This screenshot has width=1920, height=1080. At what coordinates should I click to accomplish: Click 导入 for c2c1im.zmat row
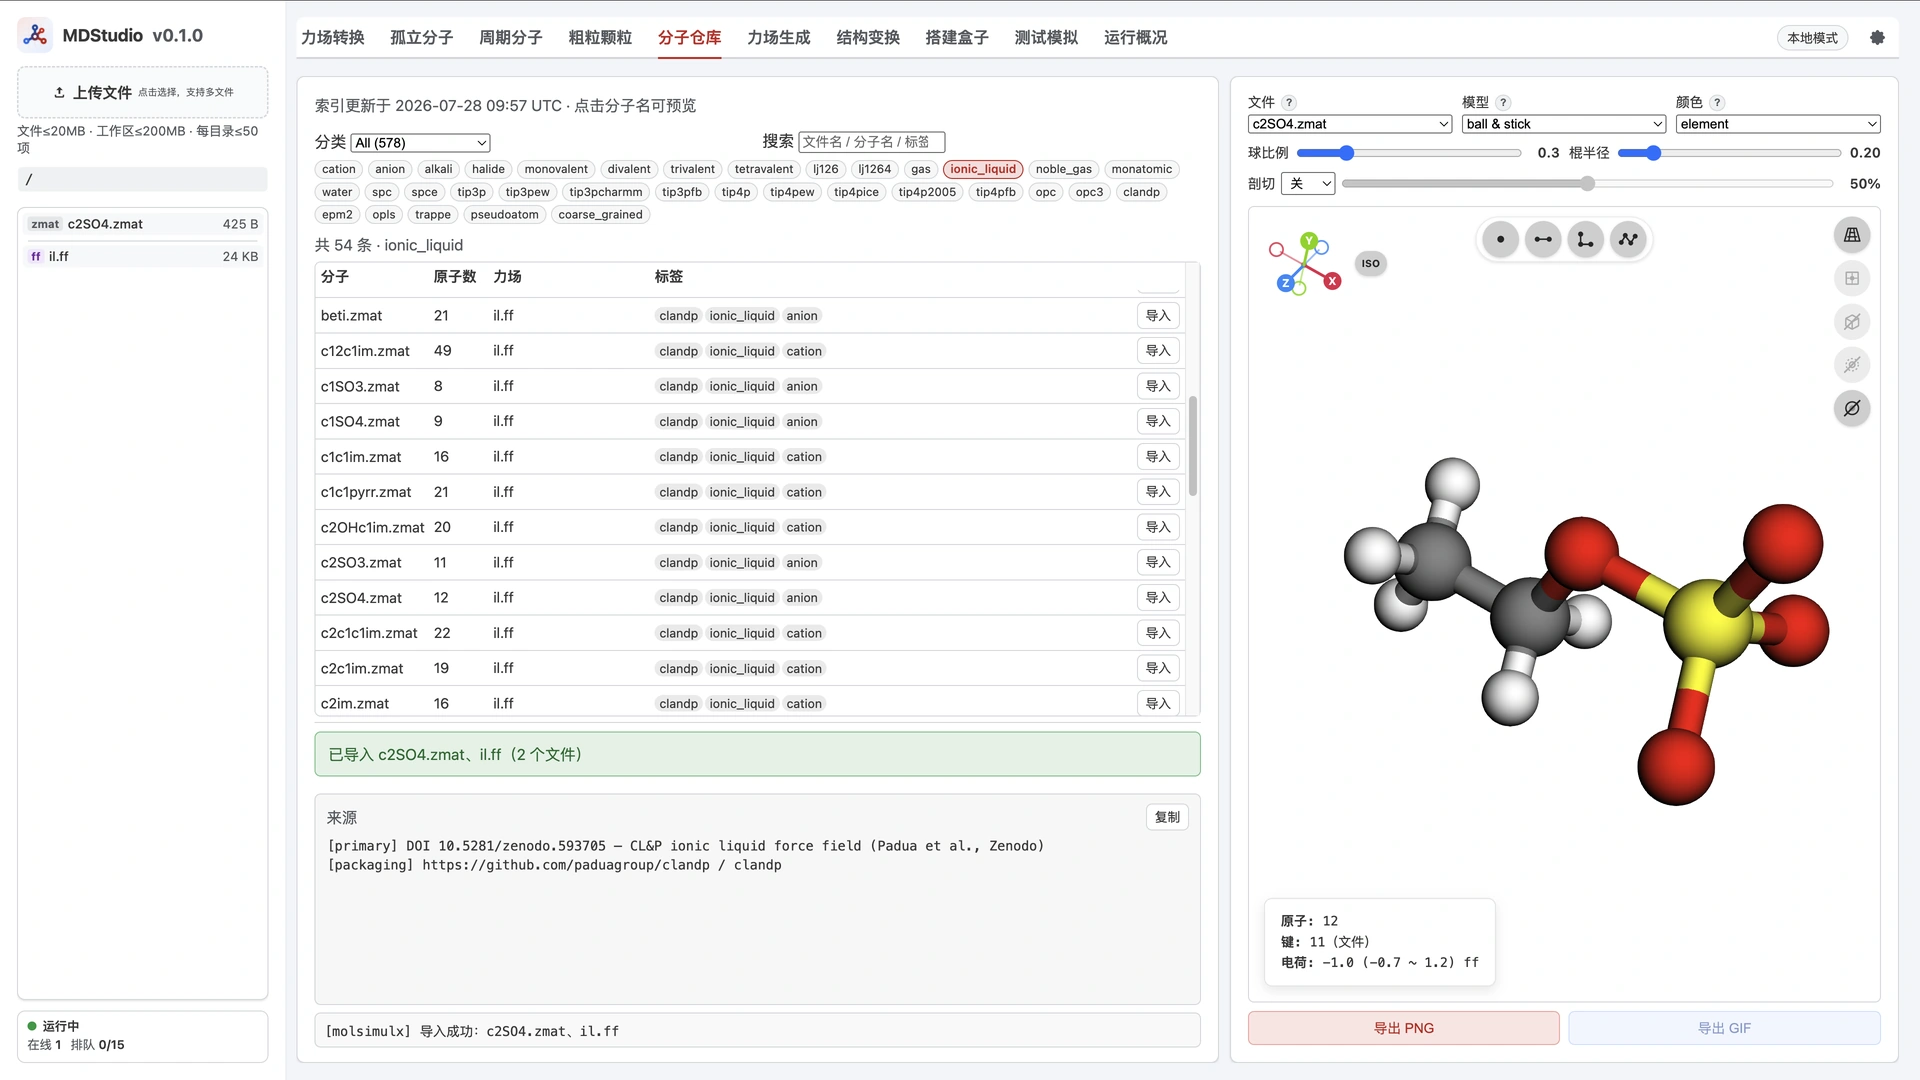(x=1158, y=668)
